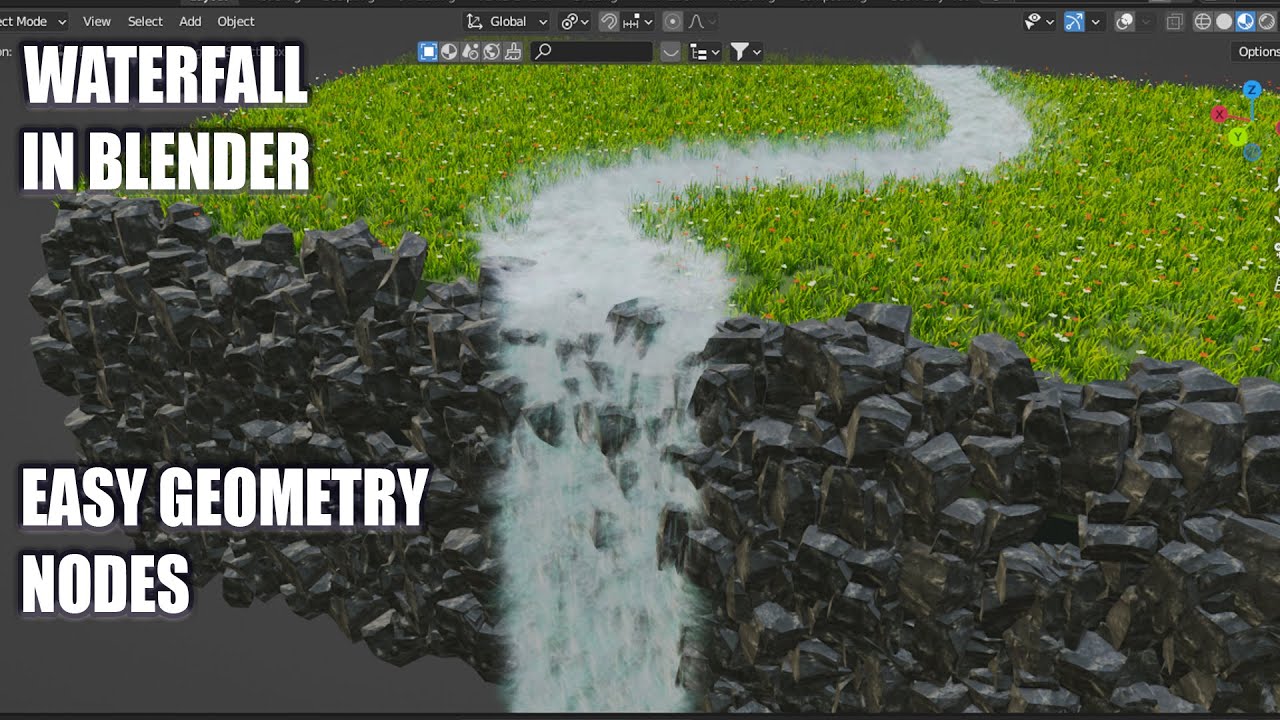Select the Material display mode icon
Viewport: 1280px width, 720px height.
(x=449, y=51)
